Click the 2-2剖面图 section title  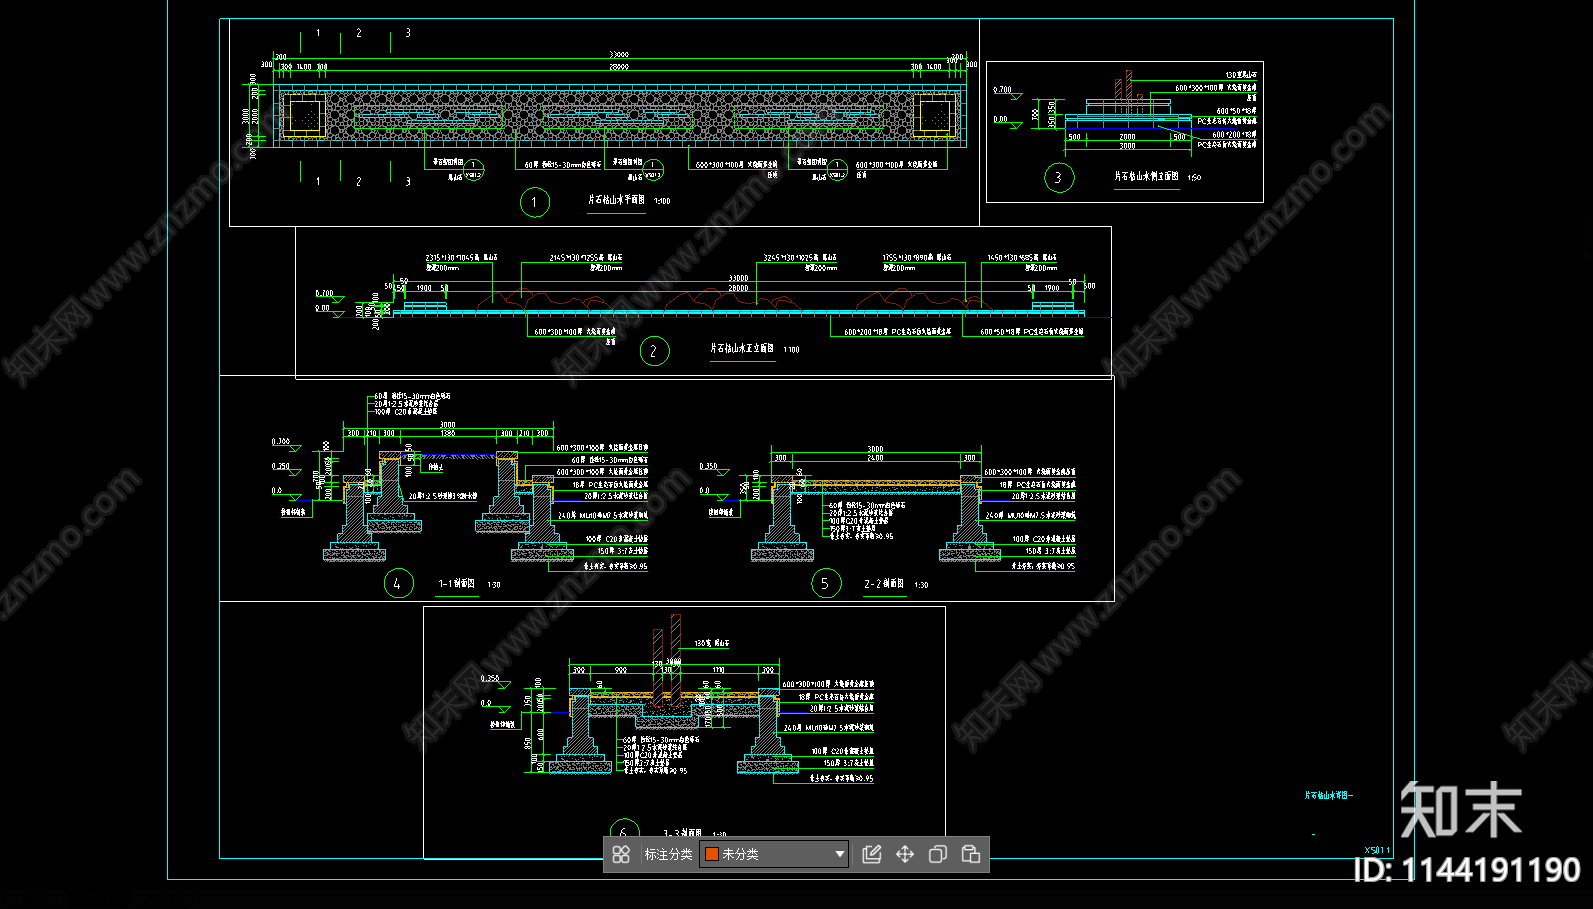[x=884, y=584]
